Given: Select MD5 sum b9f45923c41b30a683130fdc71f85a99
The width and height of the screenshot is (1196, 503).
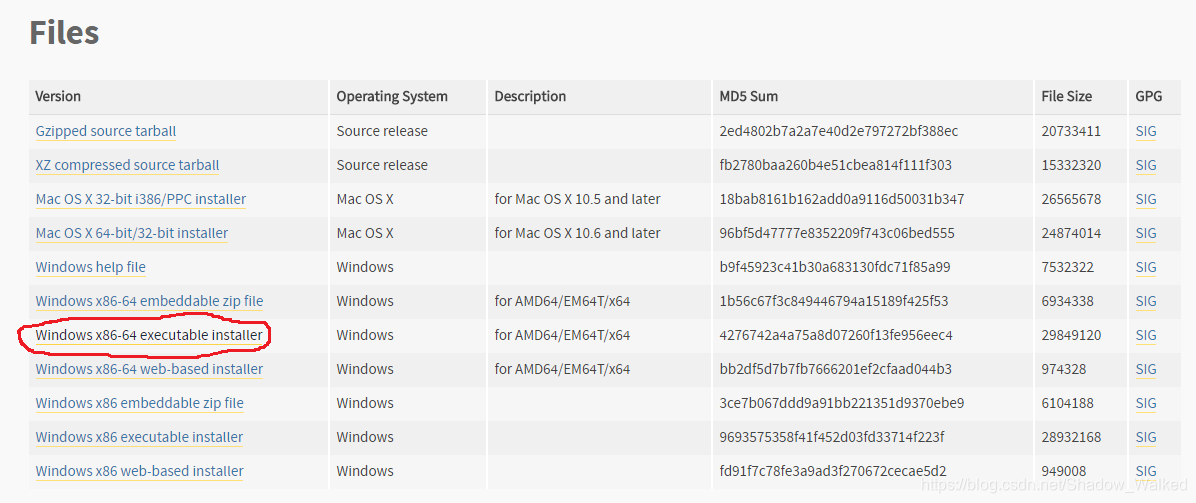Looking at the screenshot, I should click(x=833, y=267).
